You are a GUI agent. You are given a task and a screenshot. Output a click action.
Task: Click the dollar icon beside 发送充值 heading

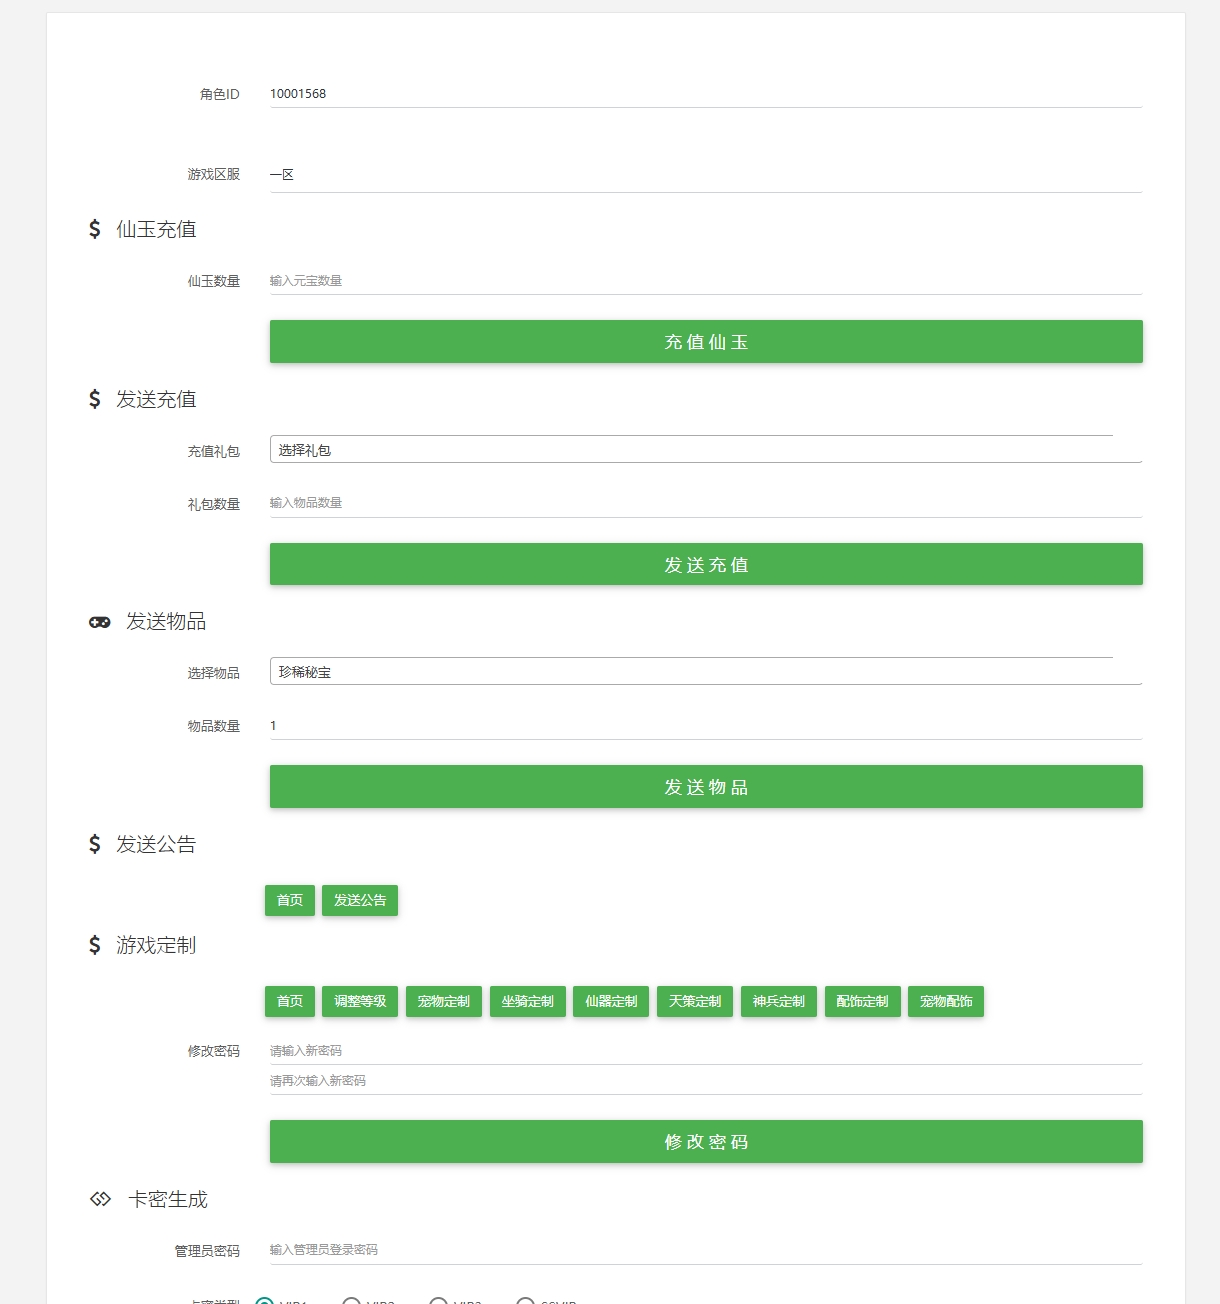[x=95, y=399]
